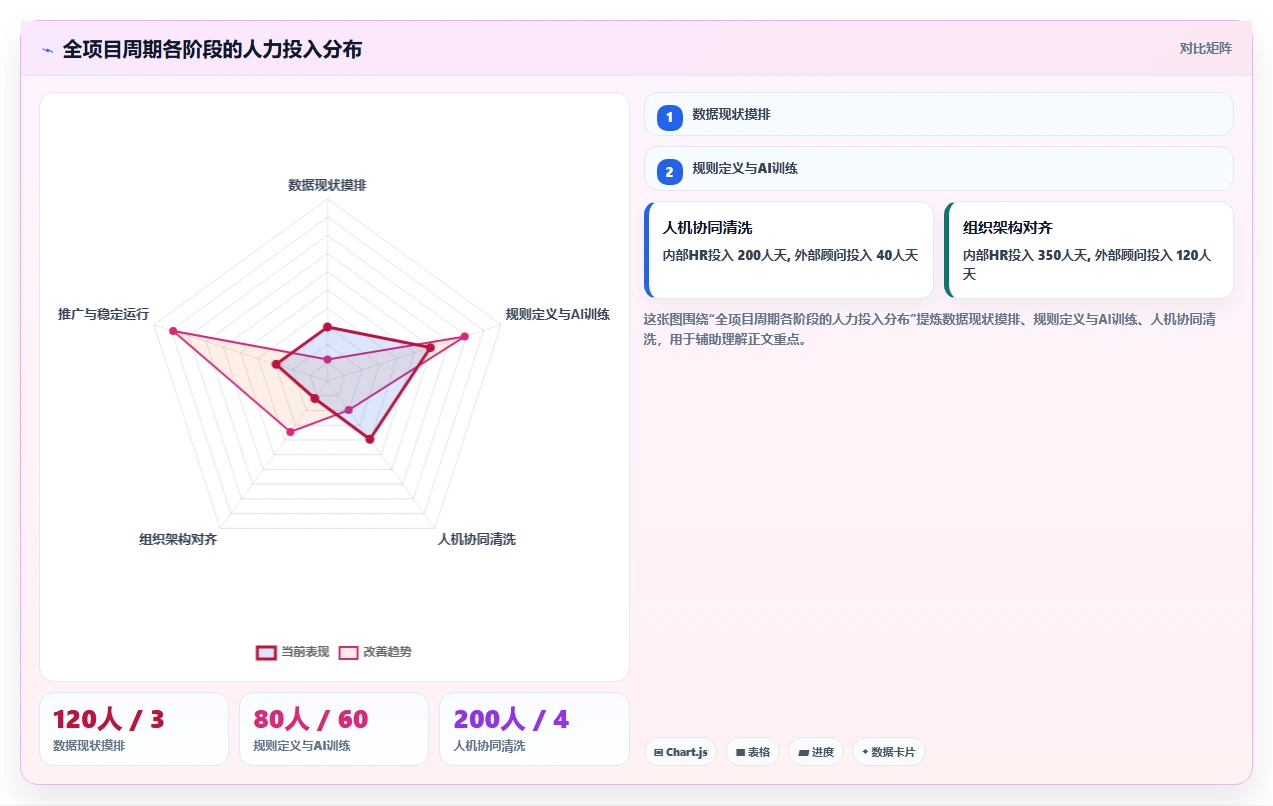Select step 1 数据现状摸排 item
The height and width of the screenshot is (806, 1273).
click(x=938, y=114)
